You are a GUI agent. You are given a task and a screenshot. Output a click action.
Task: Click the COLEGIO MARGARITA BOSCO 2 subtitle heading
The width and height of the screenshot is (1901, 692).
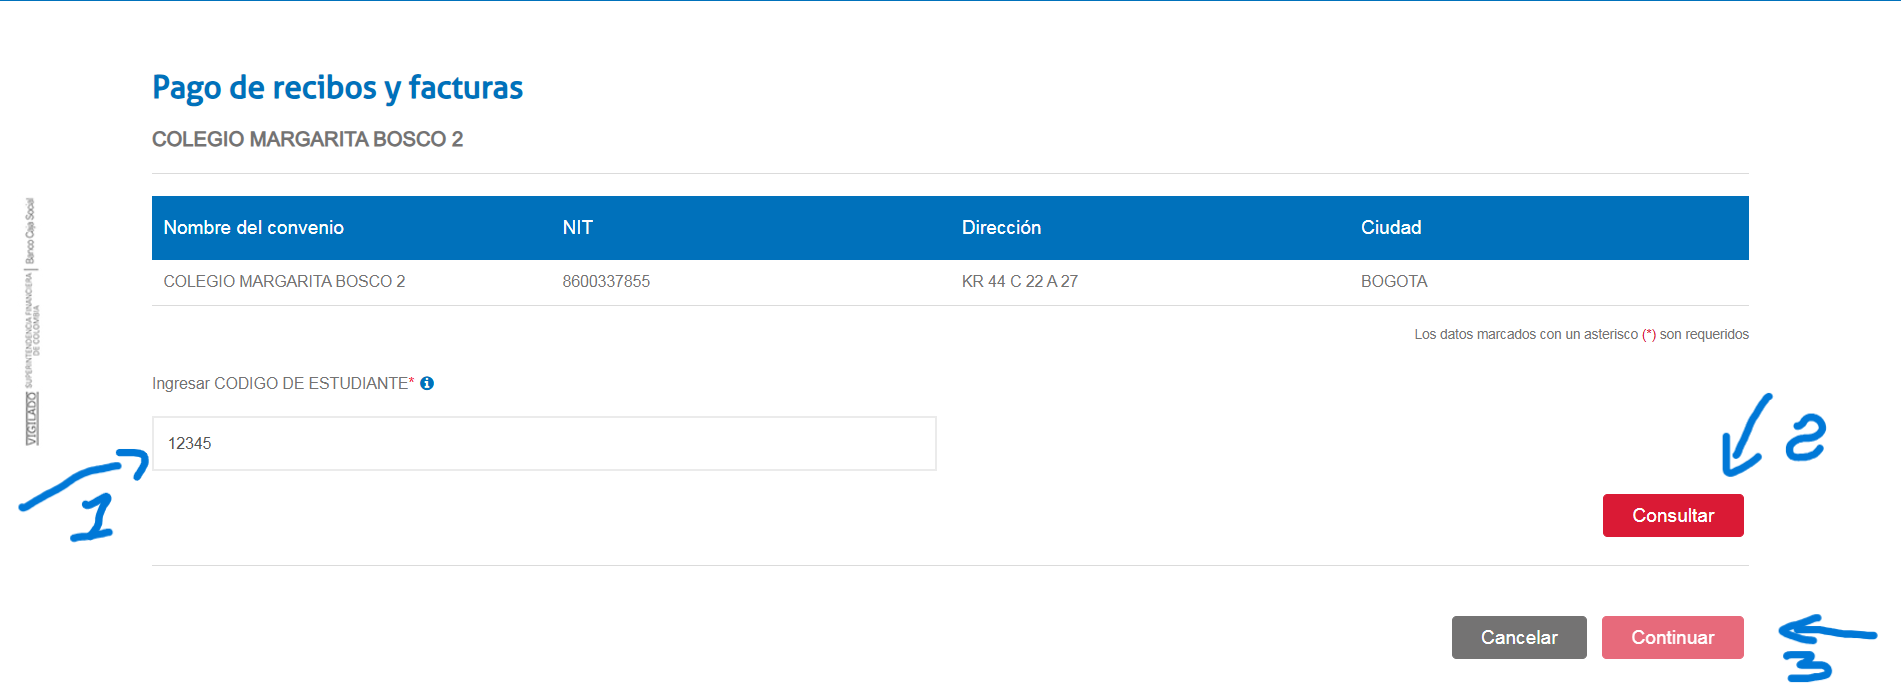307,140
